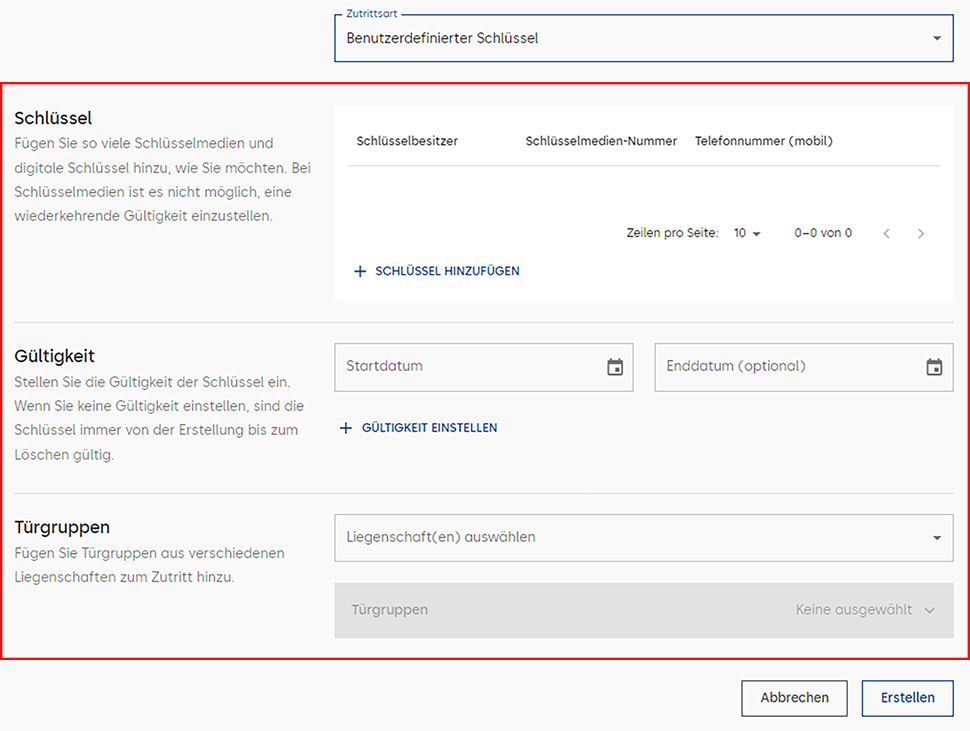The image size is (970, 731).
Task: Click the 0–0 von 0 pagination text
Action: click(823, 233)
